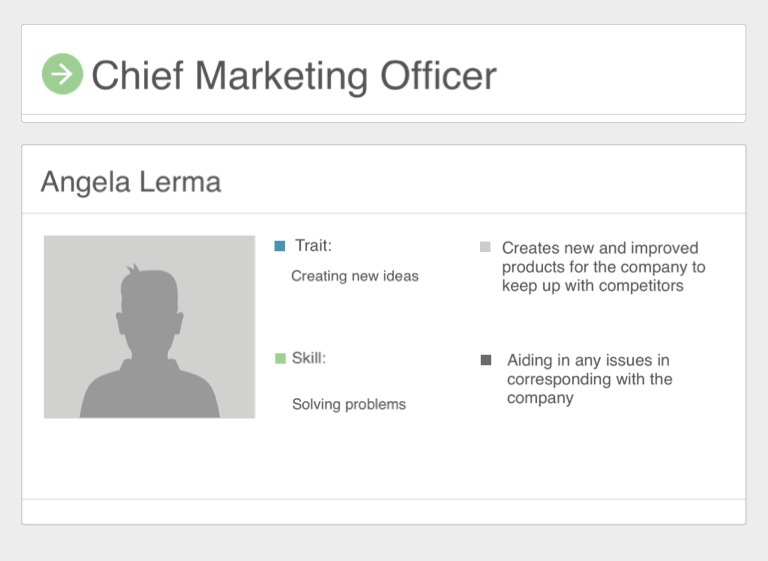Click the Solving problems text

(349, 404)
